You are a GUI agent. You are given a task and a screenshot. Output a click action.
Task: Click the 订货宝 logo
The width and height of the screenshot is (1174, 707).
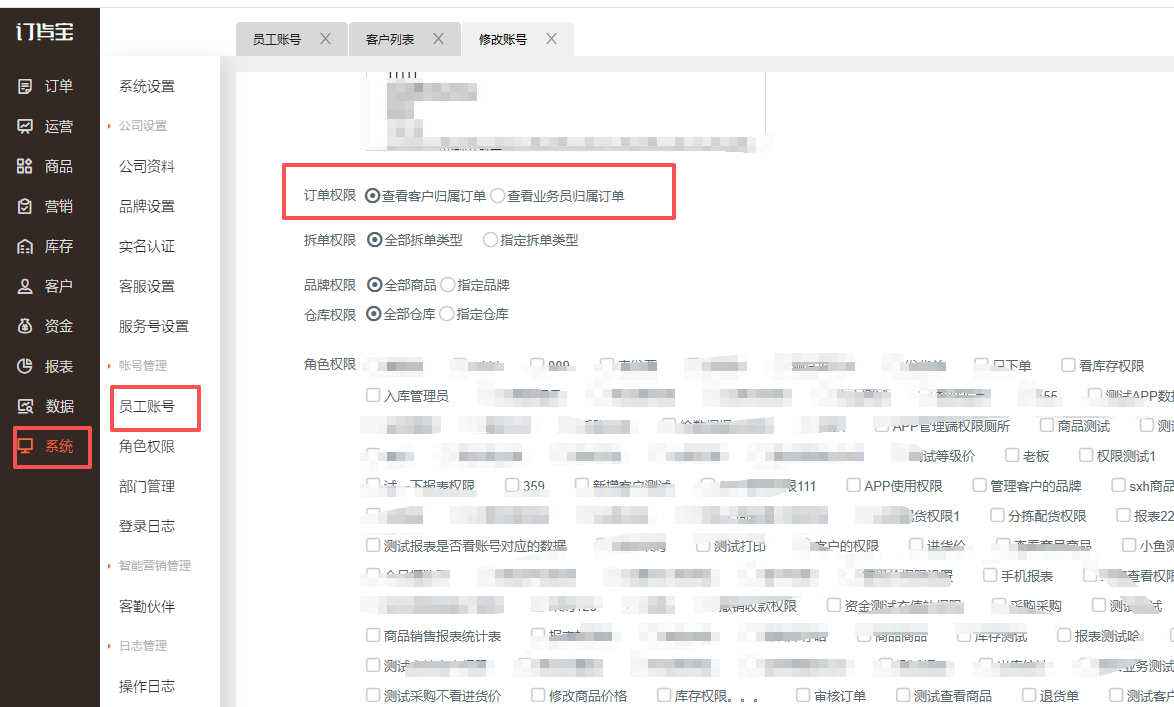44,31
